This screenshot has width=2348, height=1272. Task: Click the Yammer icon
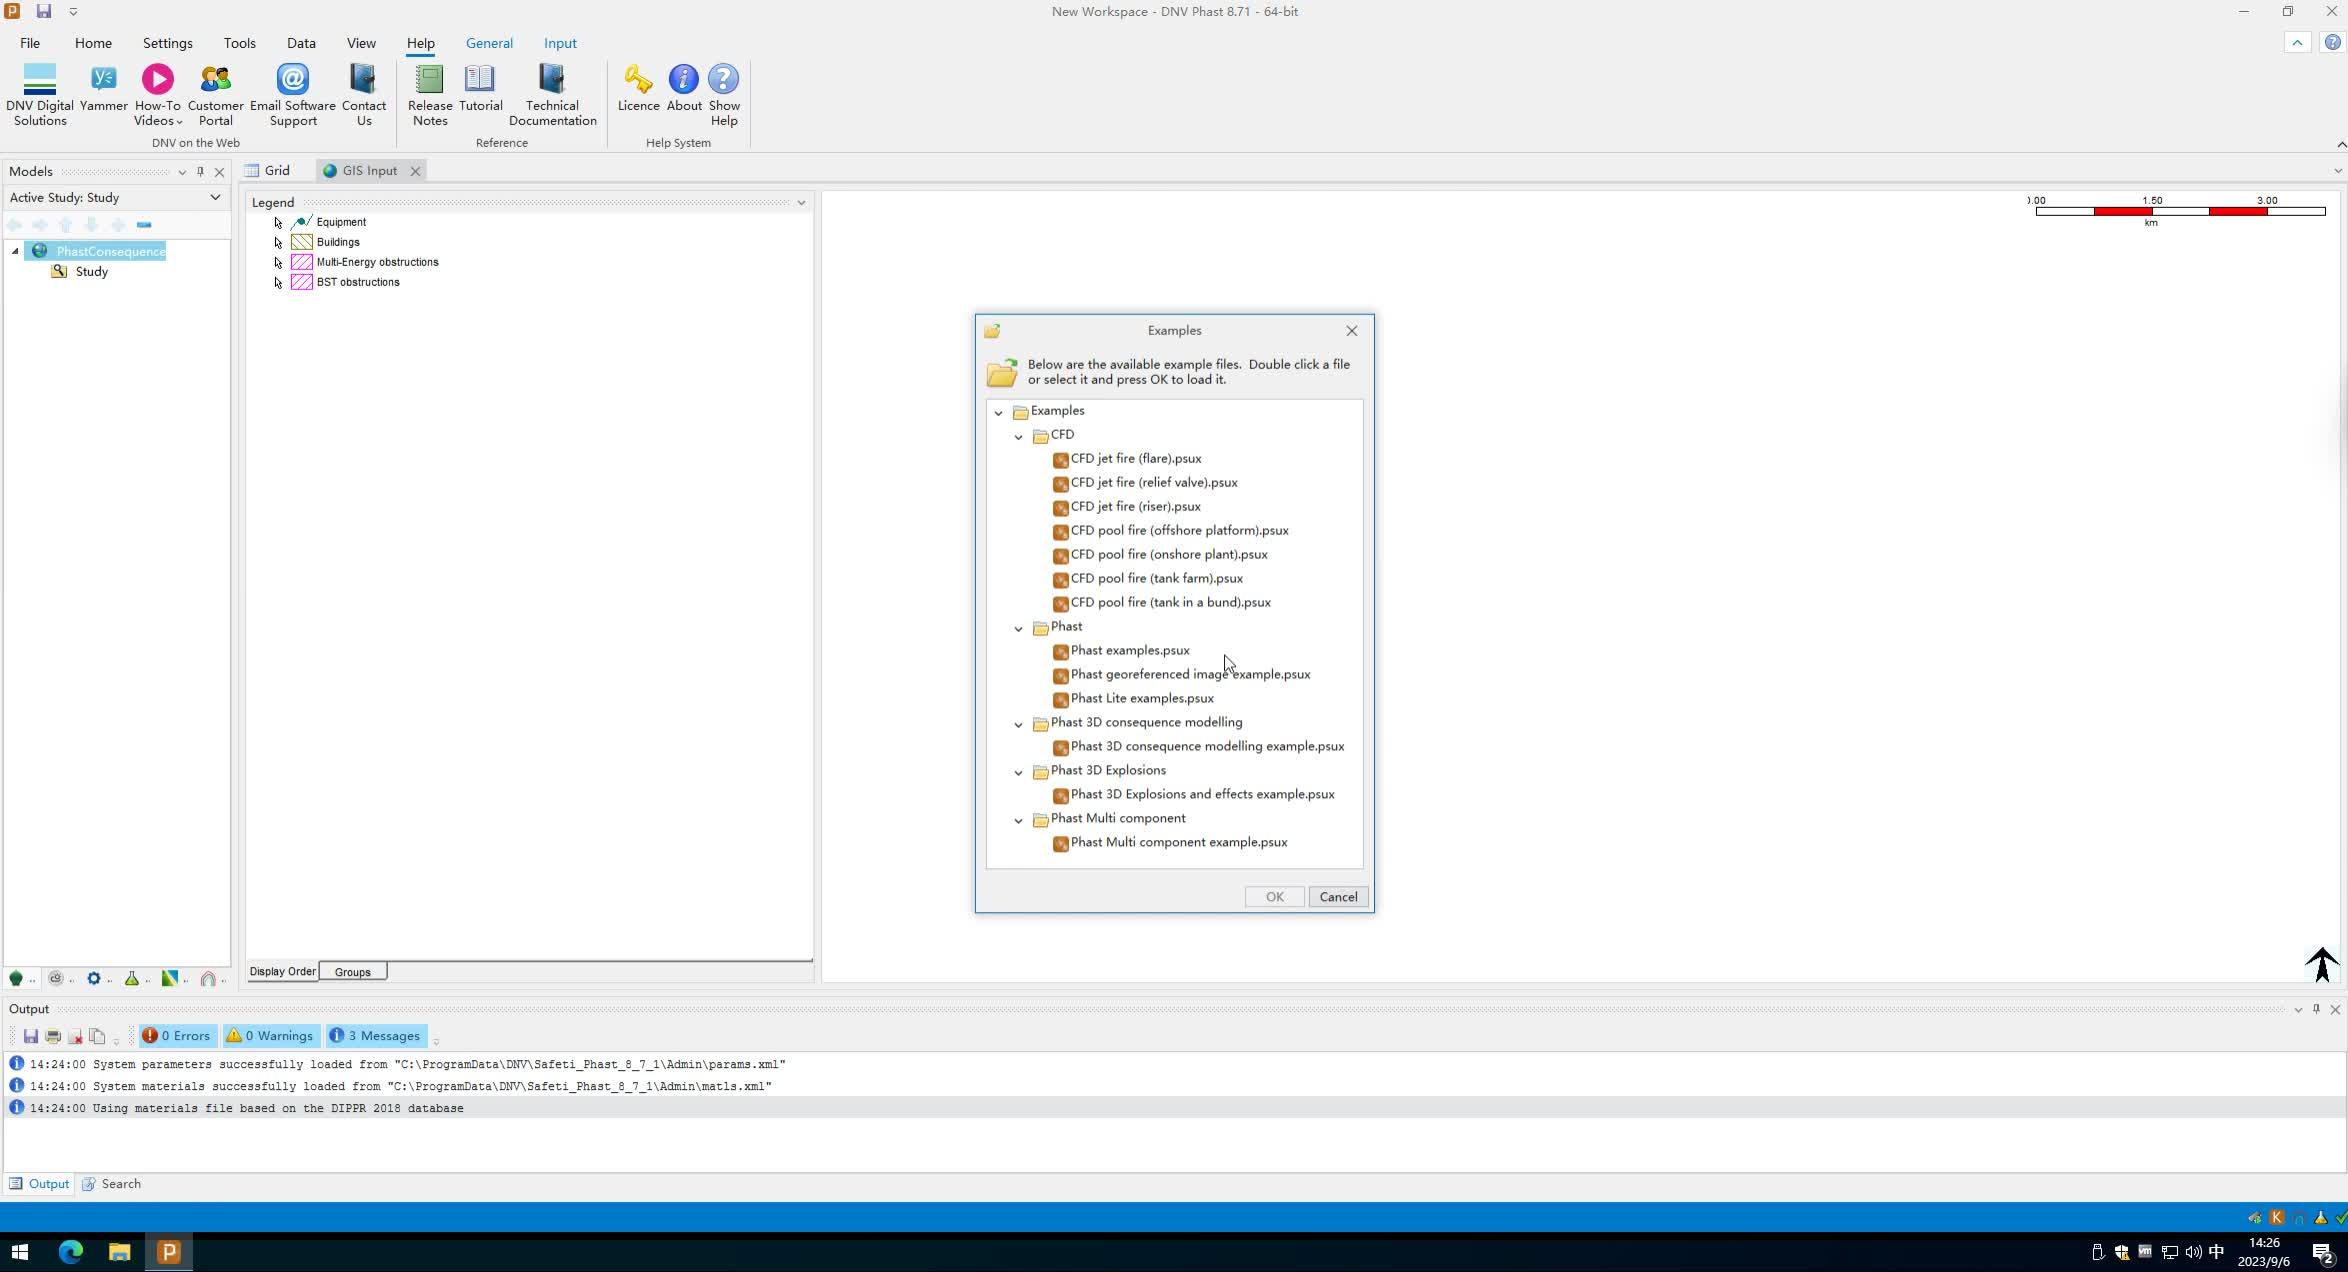click(x=103, y=80)
